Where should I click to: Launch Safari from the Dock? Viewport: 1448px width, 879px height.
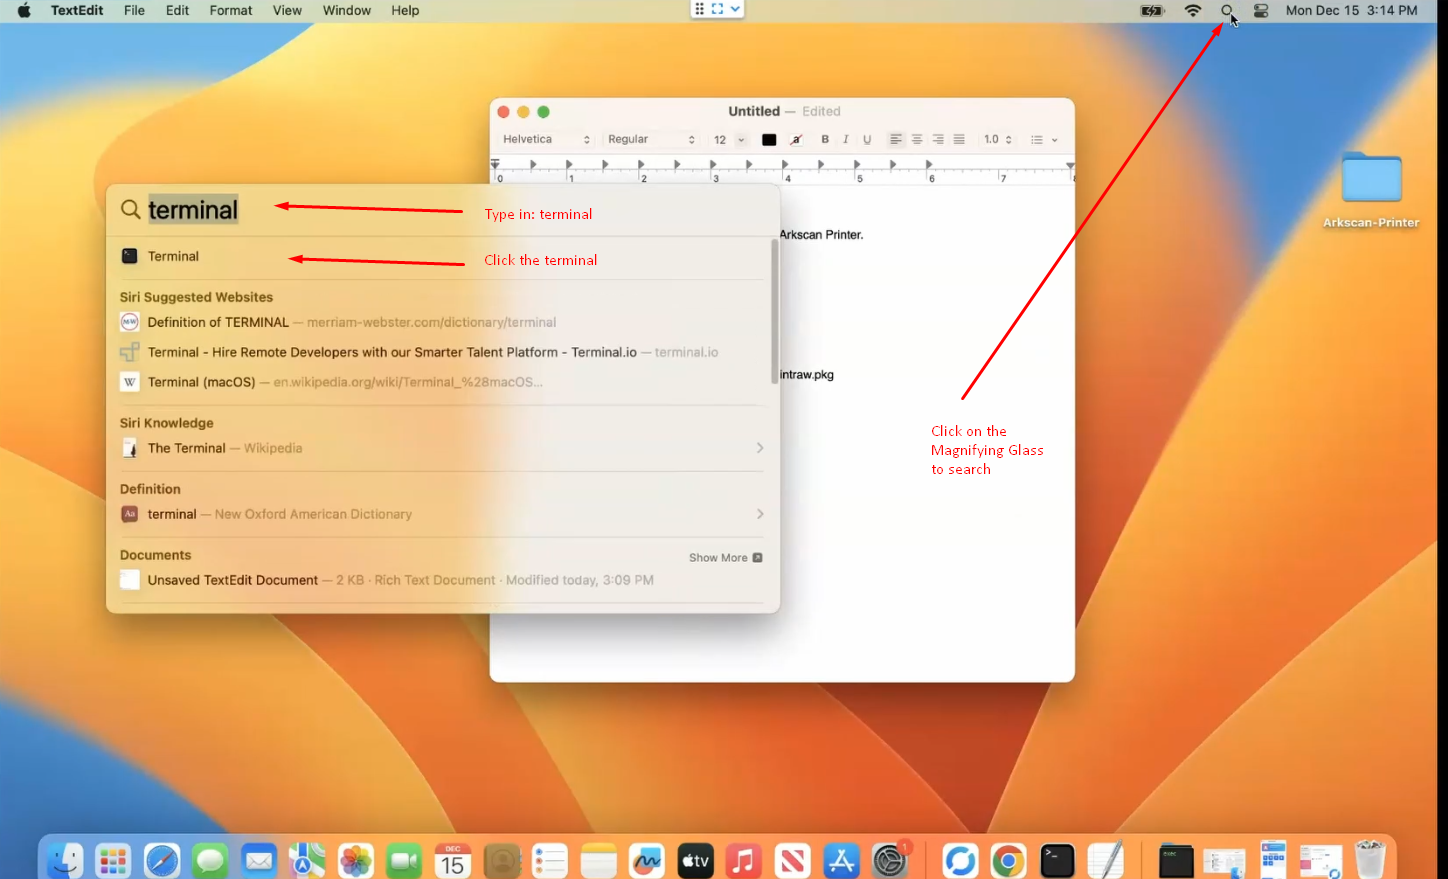(162, 860)
